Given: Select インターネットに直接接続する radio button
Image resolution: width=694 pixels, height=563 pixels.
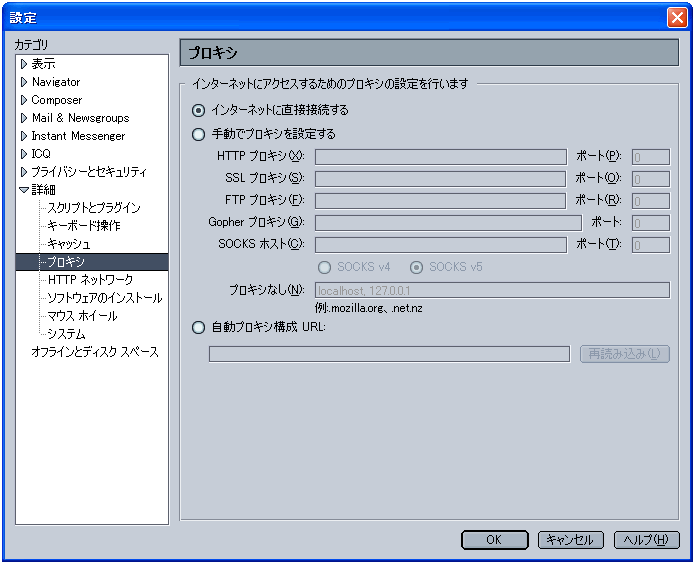Looking at the screenshot, I should coord(198,110).
